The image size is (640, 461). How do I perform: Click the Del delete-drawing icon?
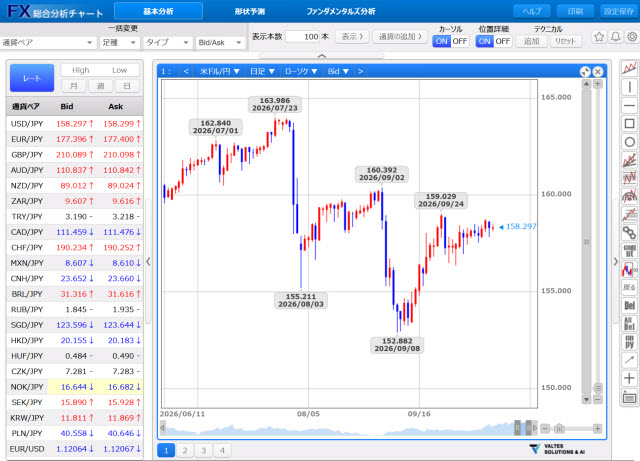point(629,305)
